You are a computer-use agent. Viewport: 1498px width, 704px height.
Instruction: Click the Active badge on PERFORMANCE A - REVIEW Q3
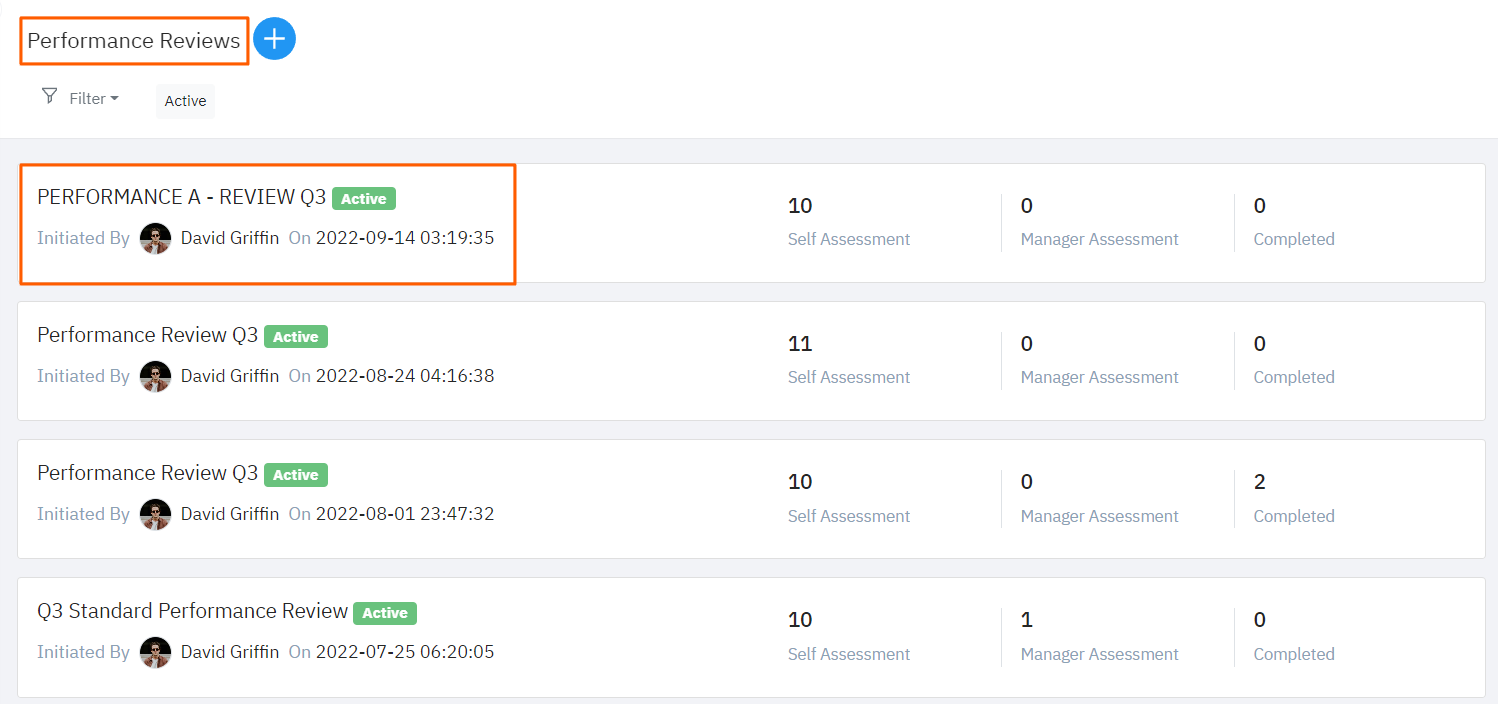pyautogui.click(x=363, y=198)
